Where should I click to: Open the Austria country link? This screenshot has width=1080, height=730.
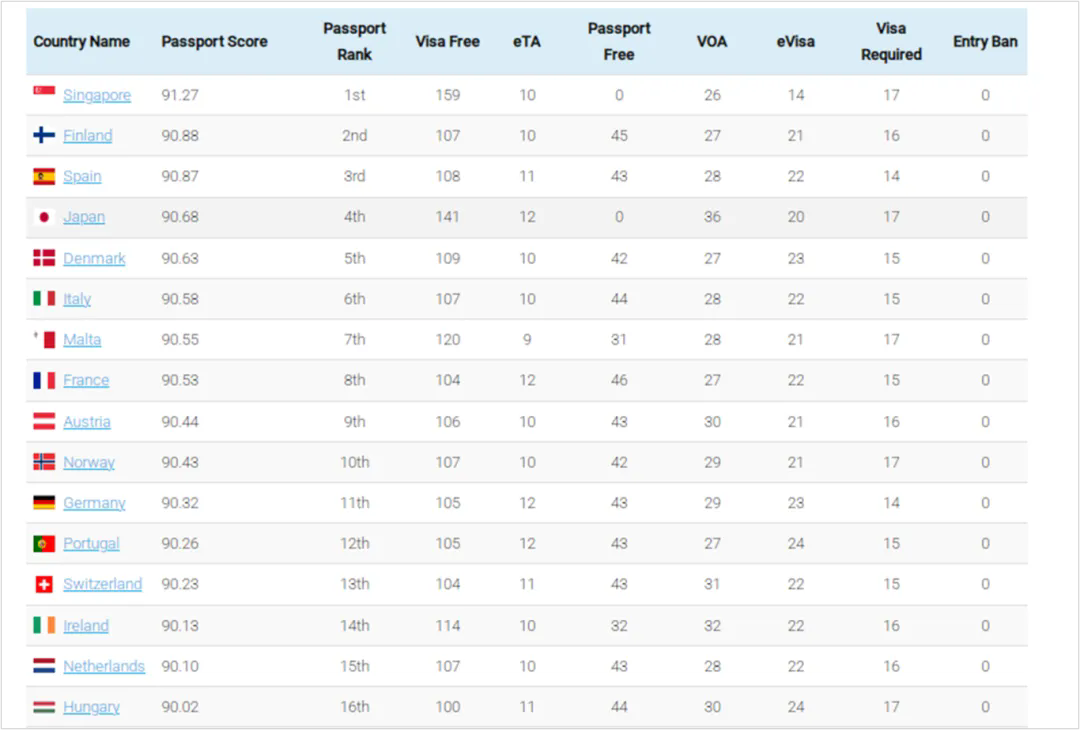click(87, 421)
